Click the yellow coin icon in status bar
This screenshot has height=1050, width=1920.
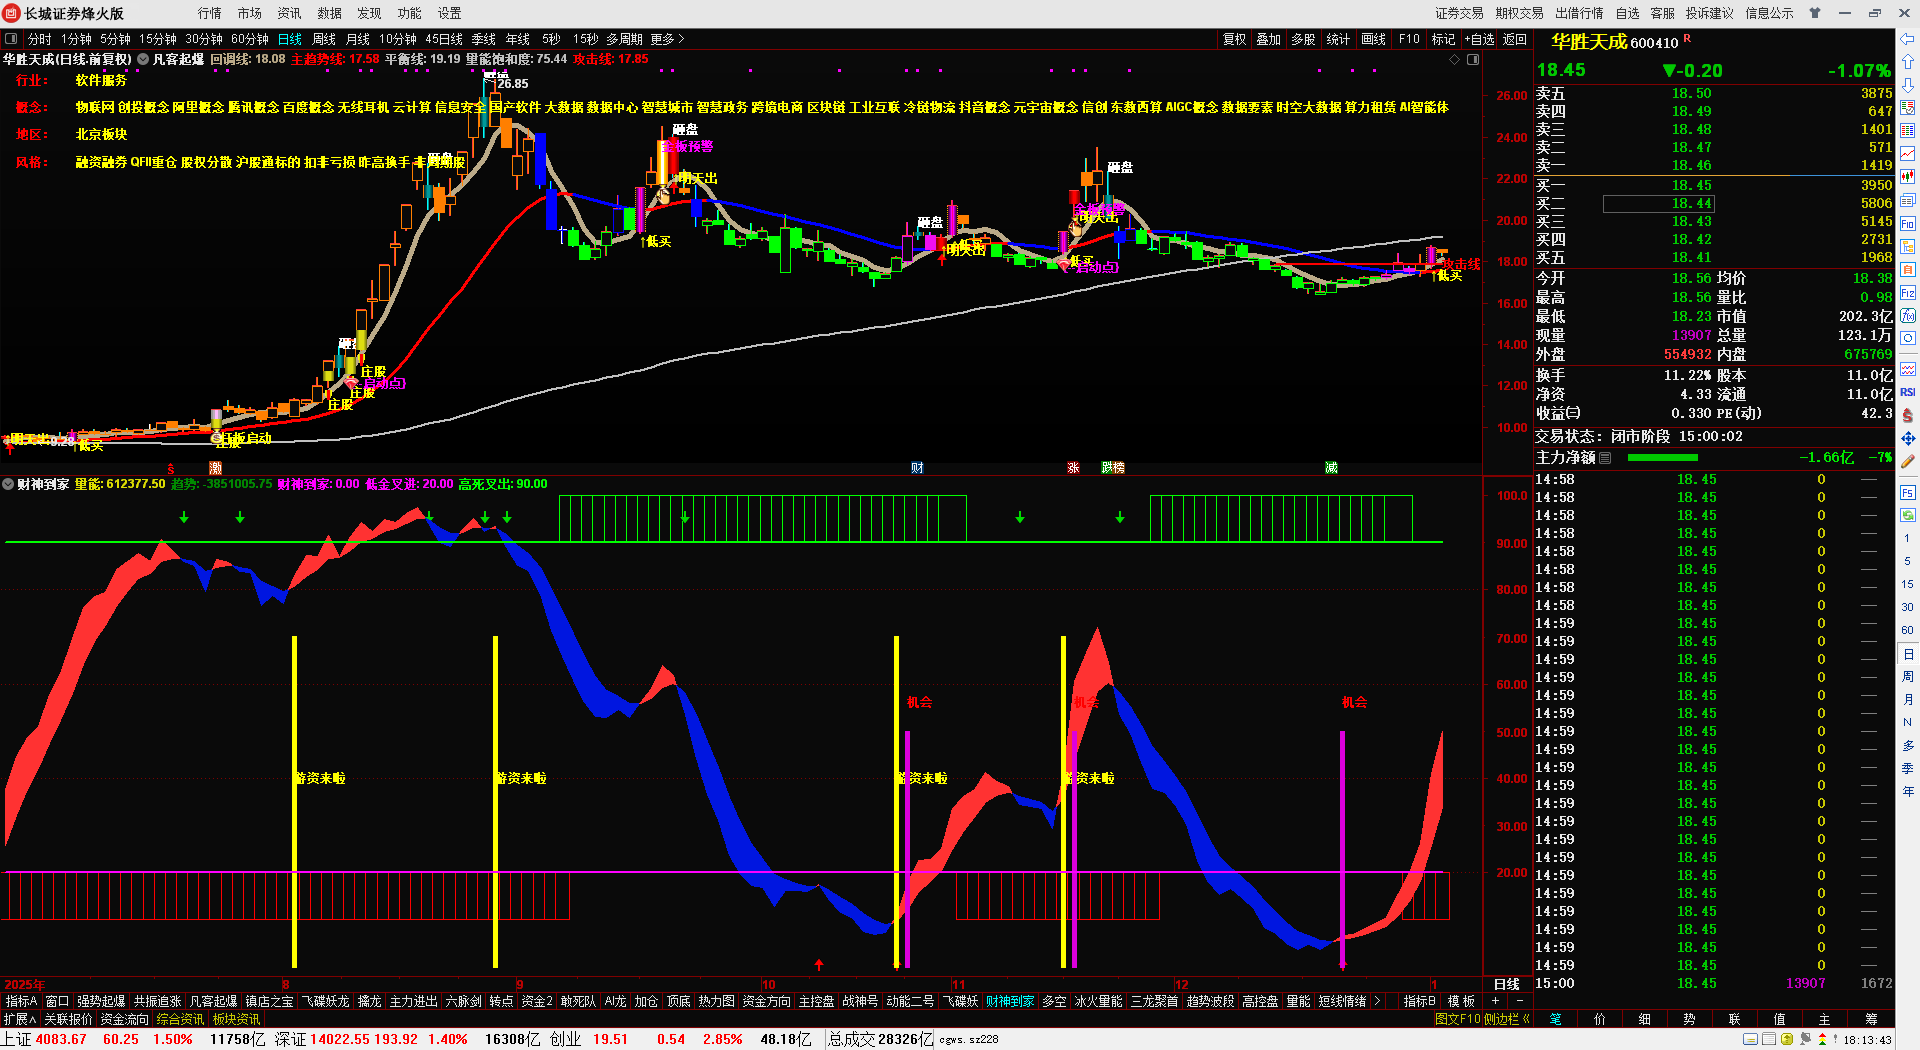[x=1787, y=1040]
